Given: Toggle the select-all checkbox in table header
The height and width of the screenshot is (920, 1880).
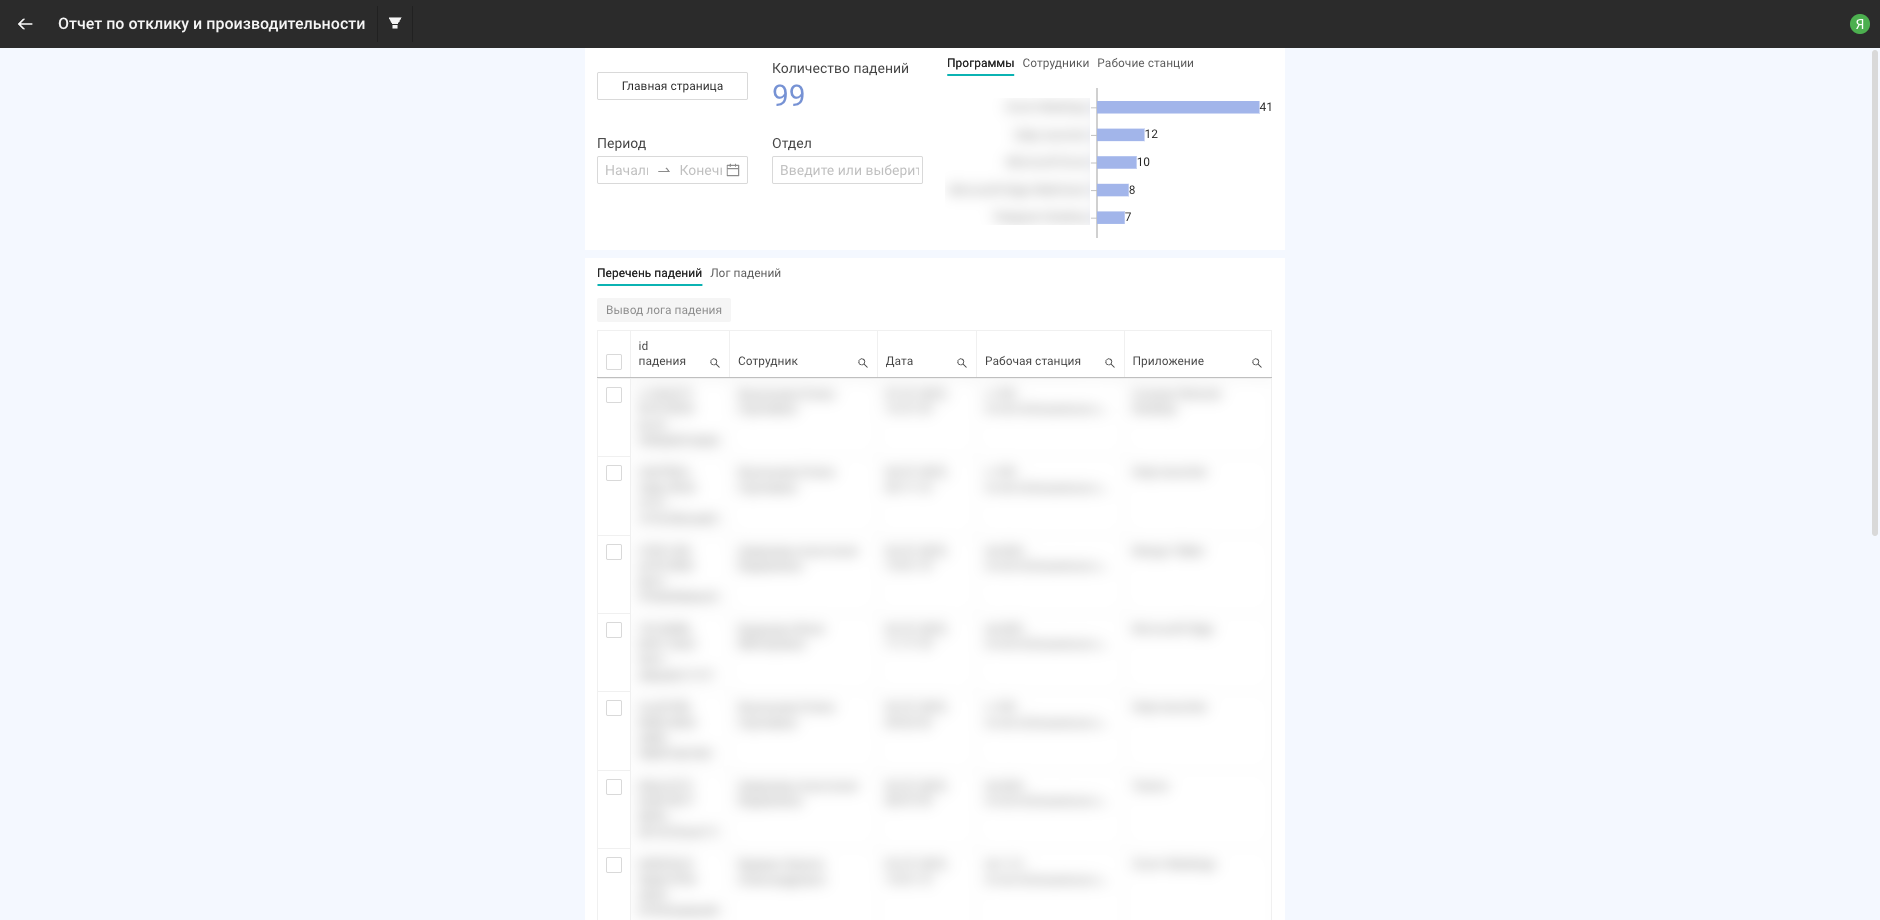Looking at the screenshot, I should pos(614,362).
